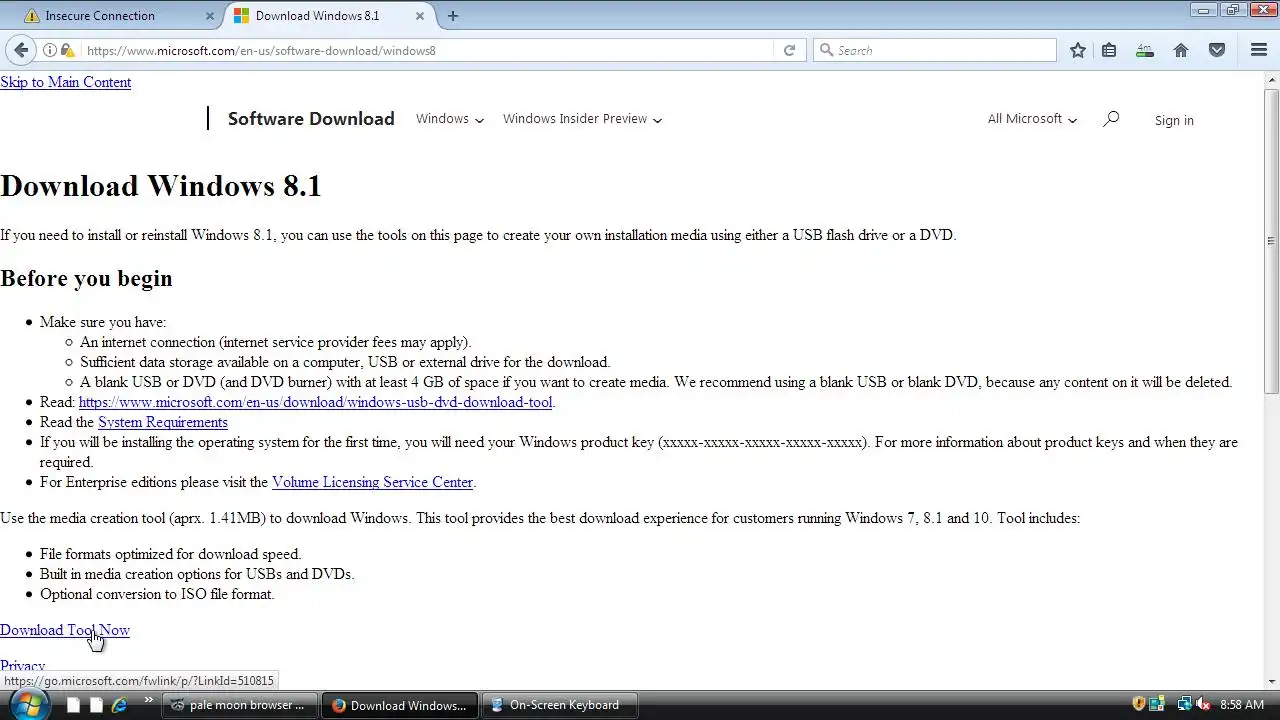This screenshot has height=720, width=1280.
Task: Click the padlock warning icon in address bar
Action: click(x=67, y=50)
